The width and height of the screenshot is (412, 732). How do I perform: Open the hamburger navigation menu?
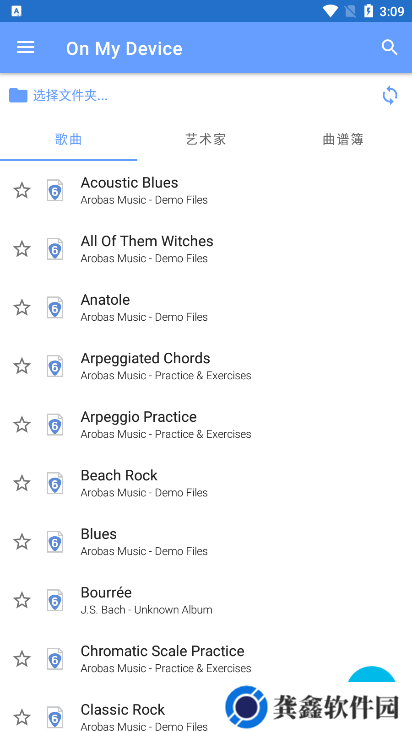(26, 48)
